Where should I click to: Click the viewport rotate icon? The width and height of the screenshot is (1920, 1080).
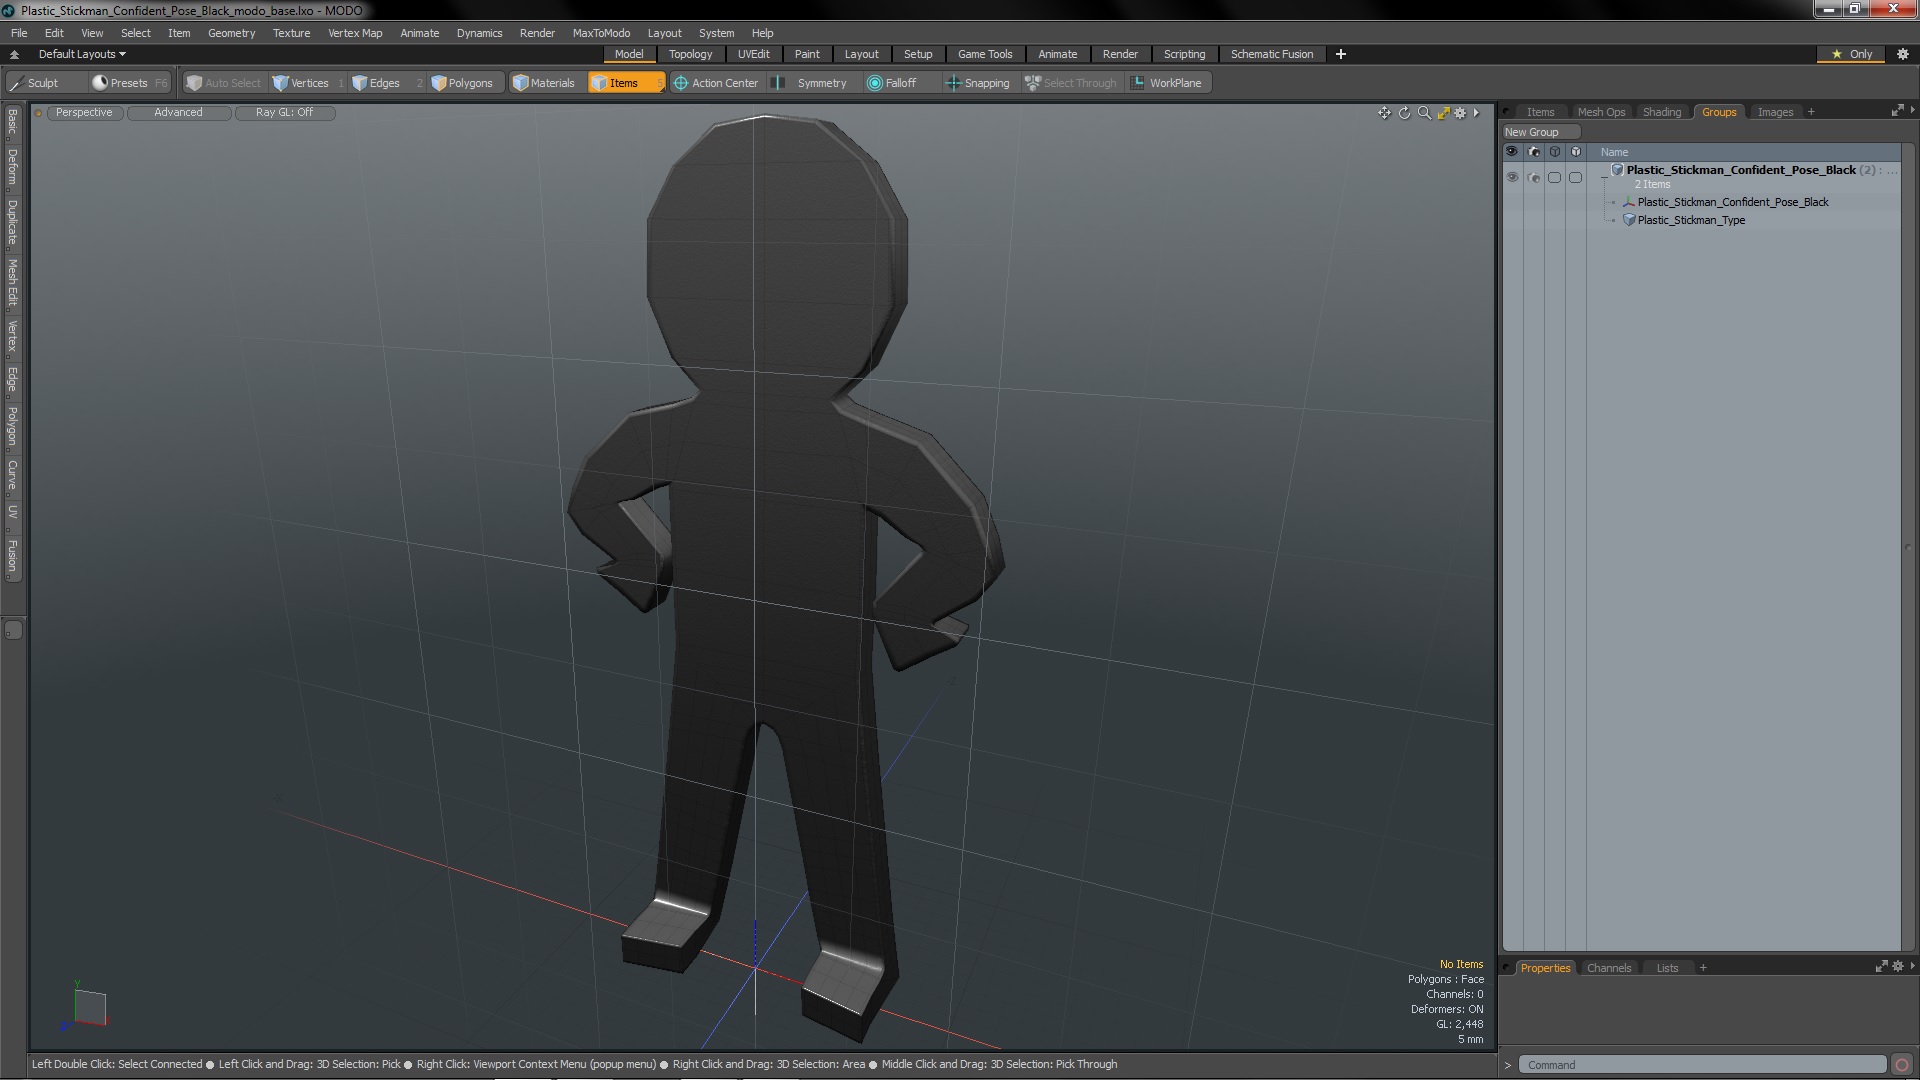coord(1404,113)
